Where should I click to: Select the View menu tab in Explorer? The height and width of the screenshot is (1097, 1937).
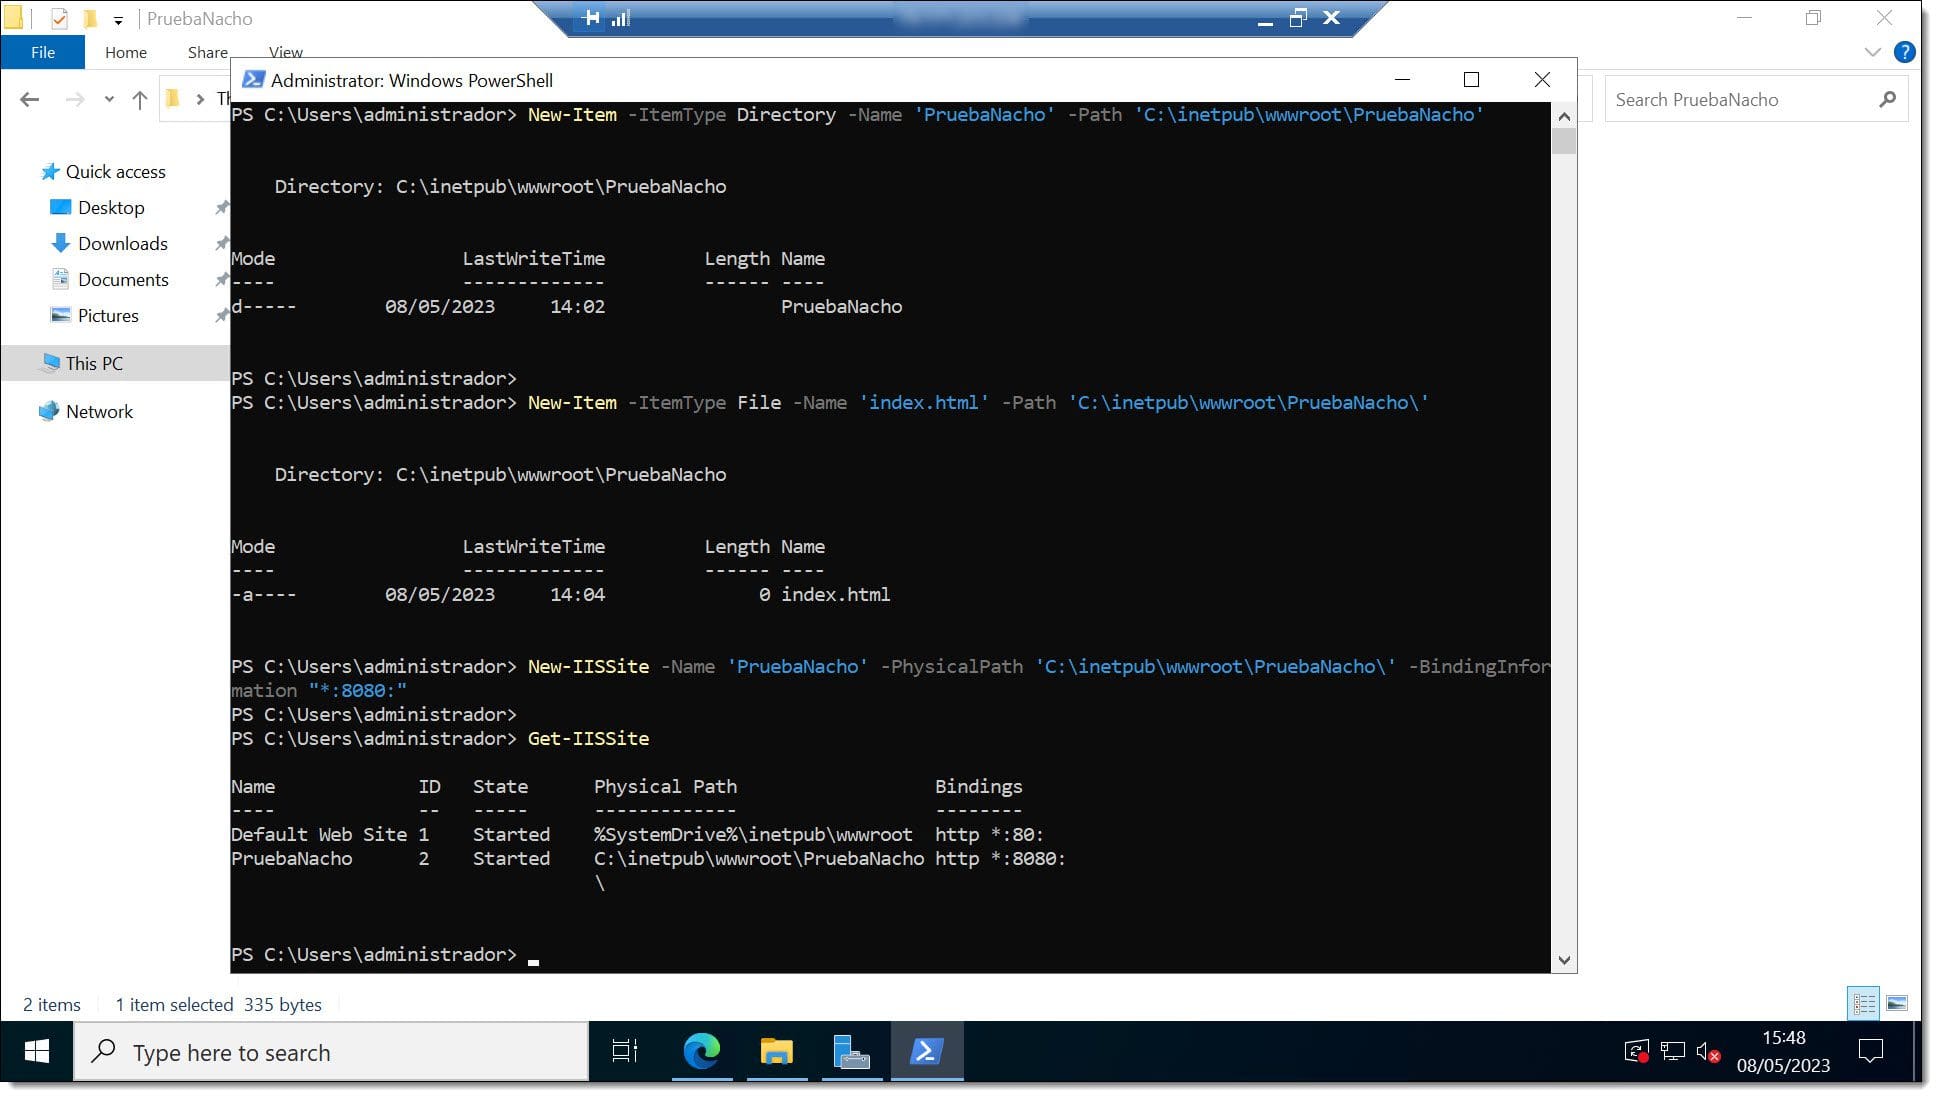[283, 52]
